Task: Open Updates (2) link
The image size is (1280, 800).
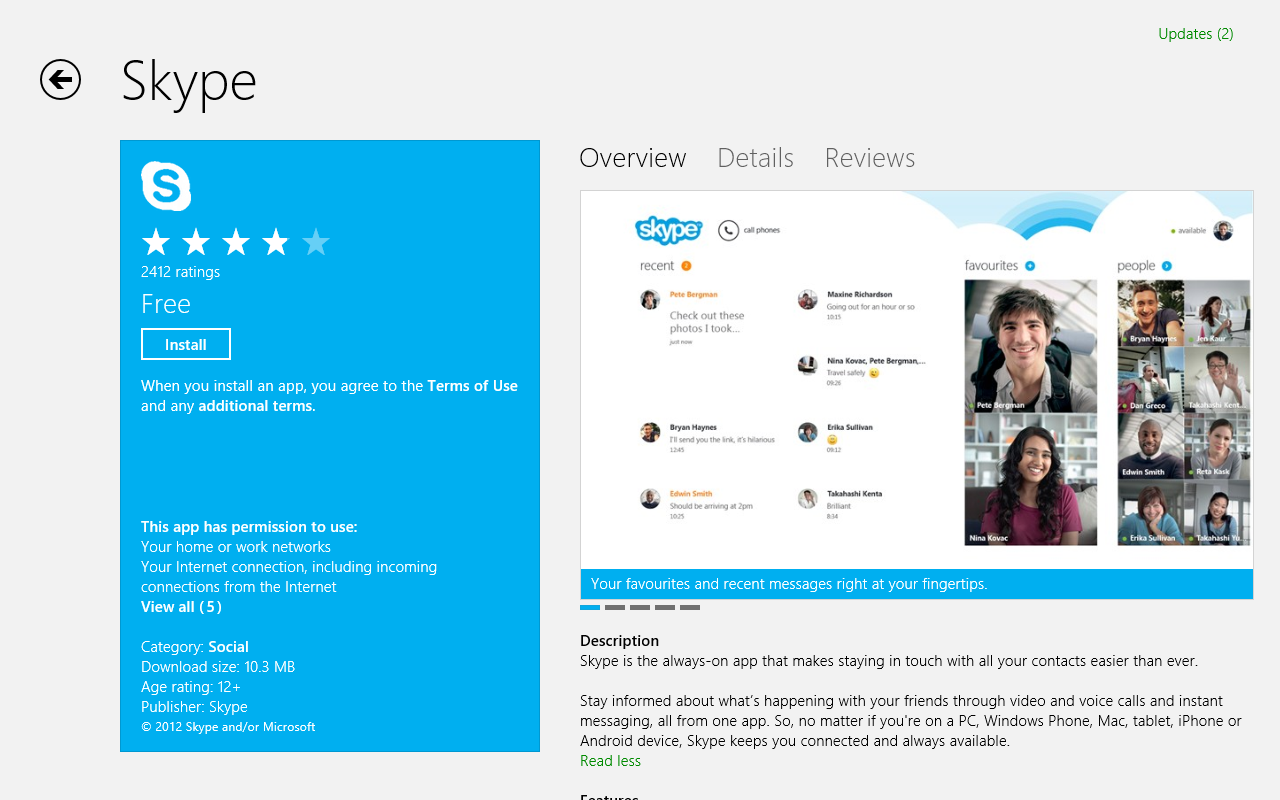Action: click(1195, 34)
